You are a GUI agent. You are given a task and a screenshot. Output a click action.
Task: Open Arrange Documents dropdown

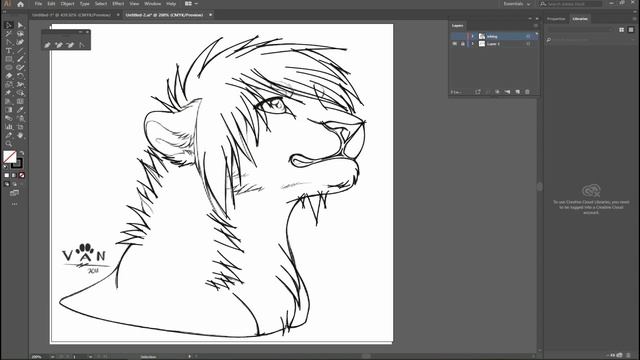[191, 4]
